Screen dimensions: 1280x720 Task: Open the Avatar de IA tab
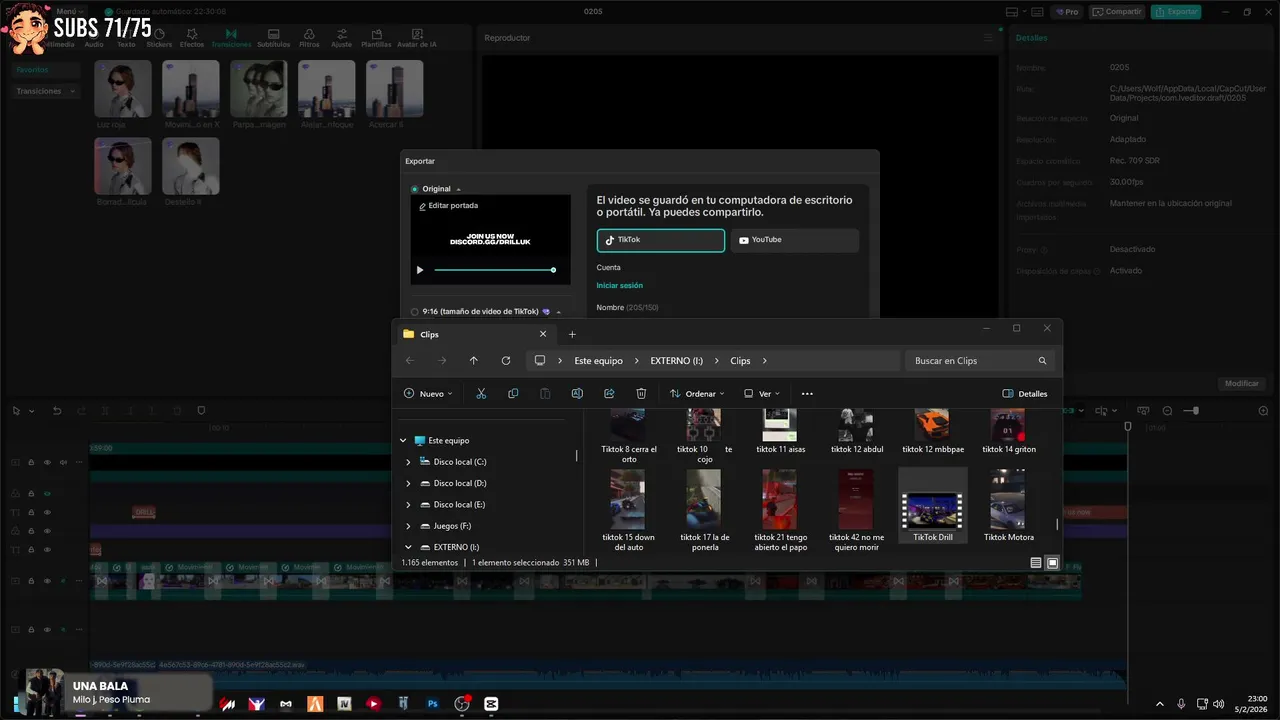click(x=417, y=39)
